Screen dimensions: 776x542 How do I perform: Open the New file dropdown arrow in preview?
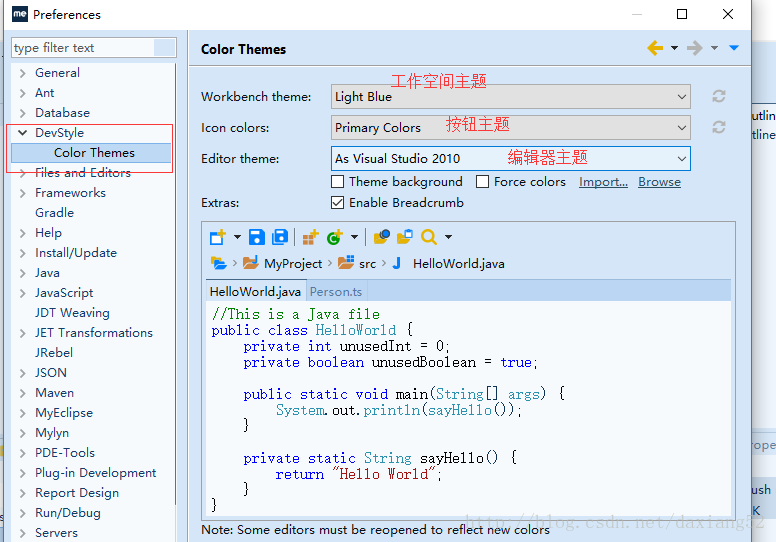pos(237,237)
